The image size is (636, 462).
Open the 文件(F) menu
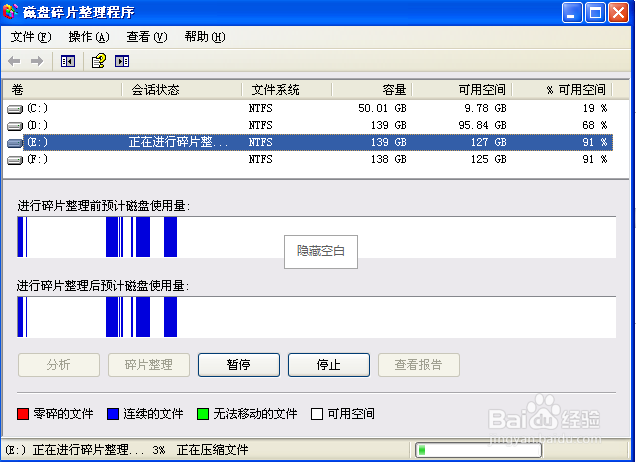[31, 37]
